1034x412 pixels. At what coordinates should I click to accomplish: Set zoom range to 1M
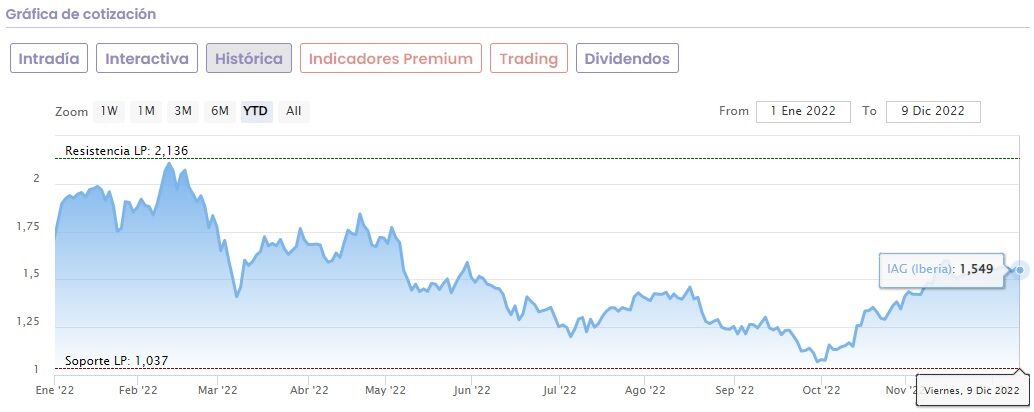coord(146,111)
